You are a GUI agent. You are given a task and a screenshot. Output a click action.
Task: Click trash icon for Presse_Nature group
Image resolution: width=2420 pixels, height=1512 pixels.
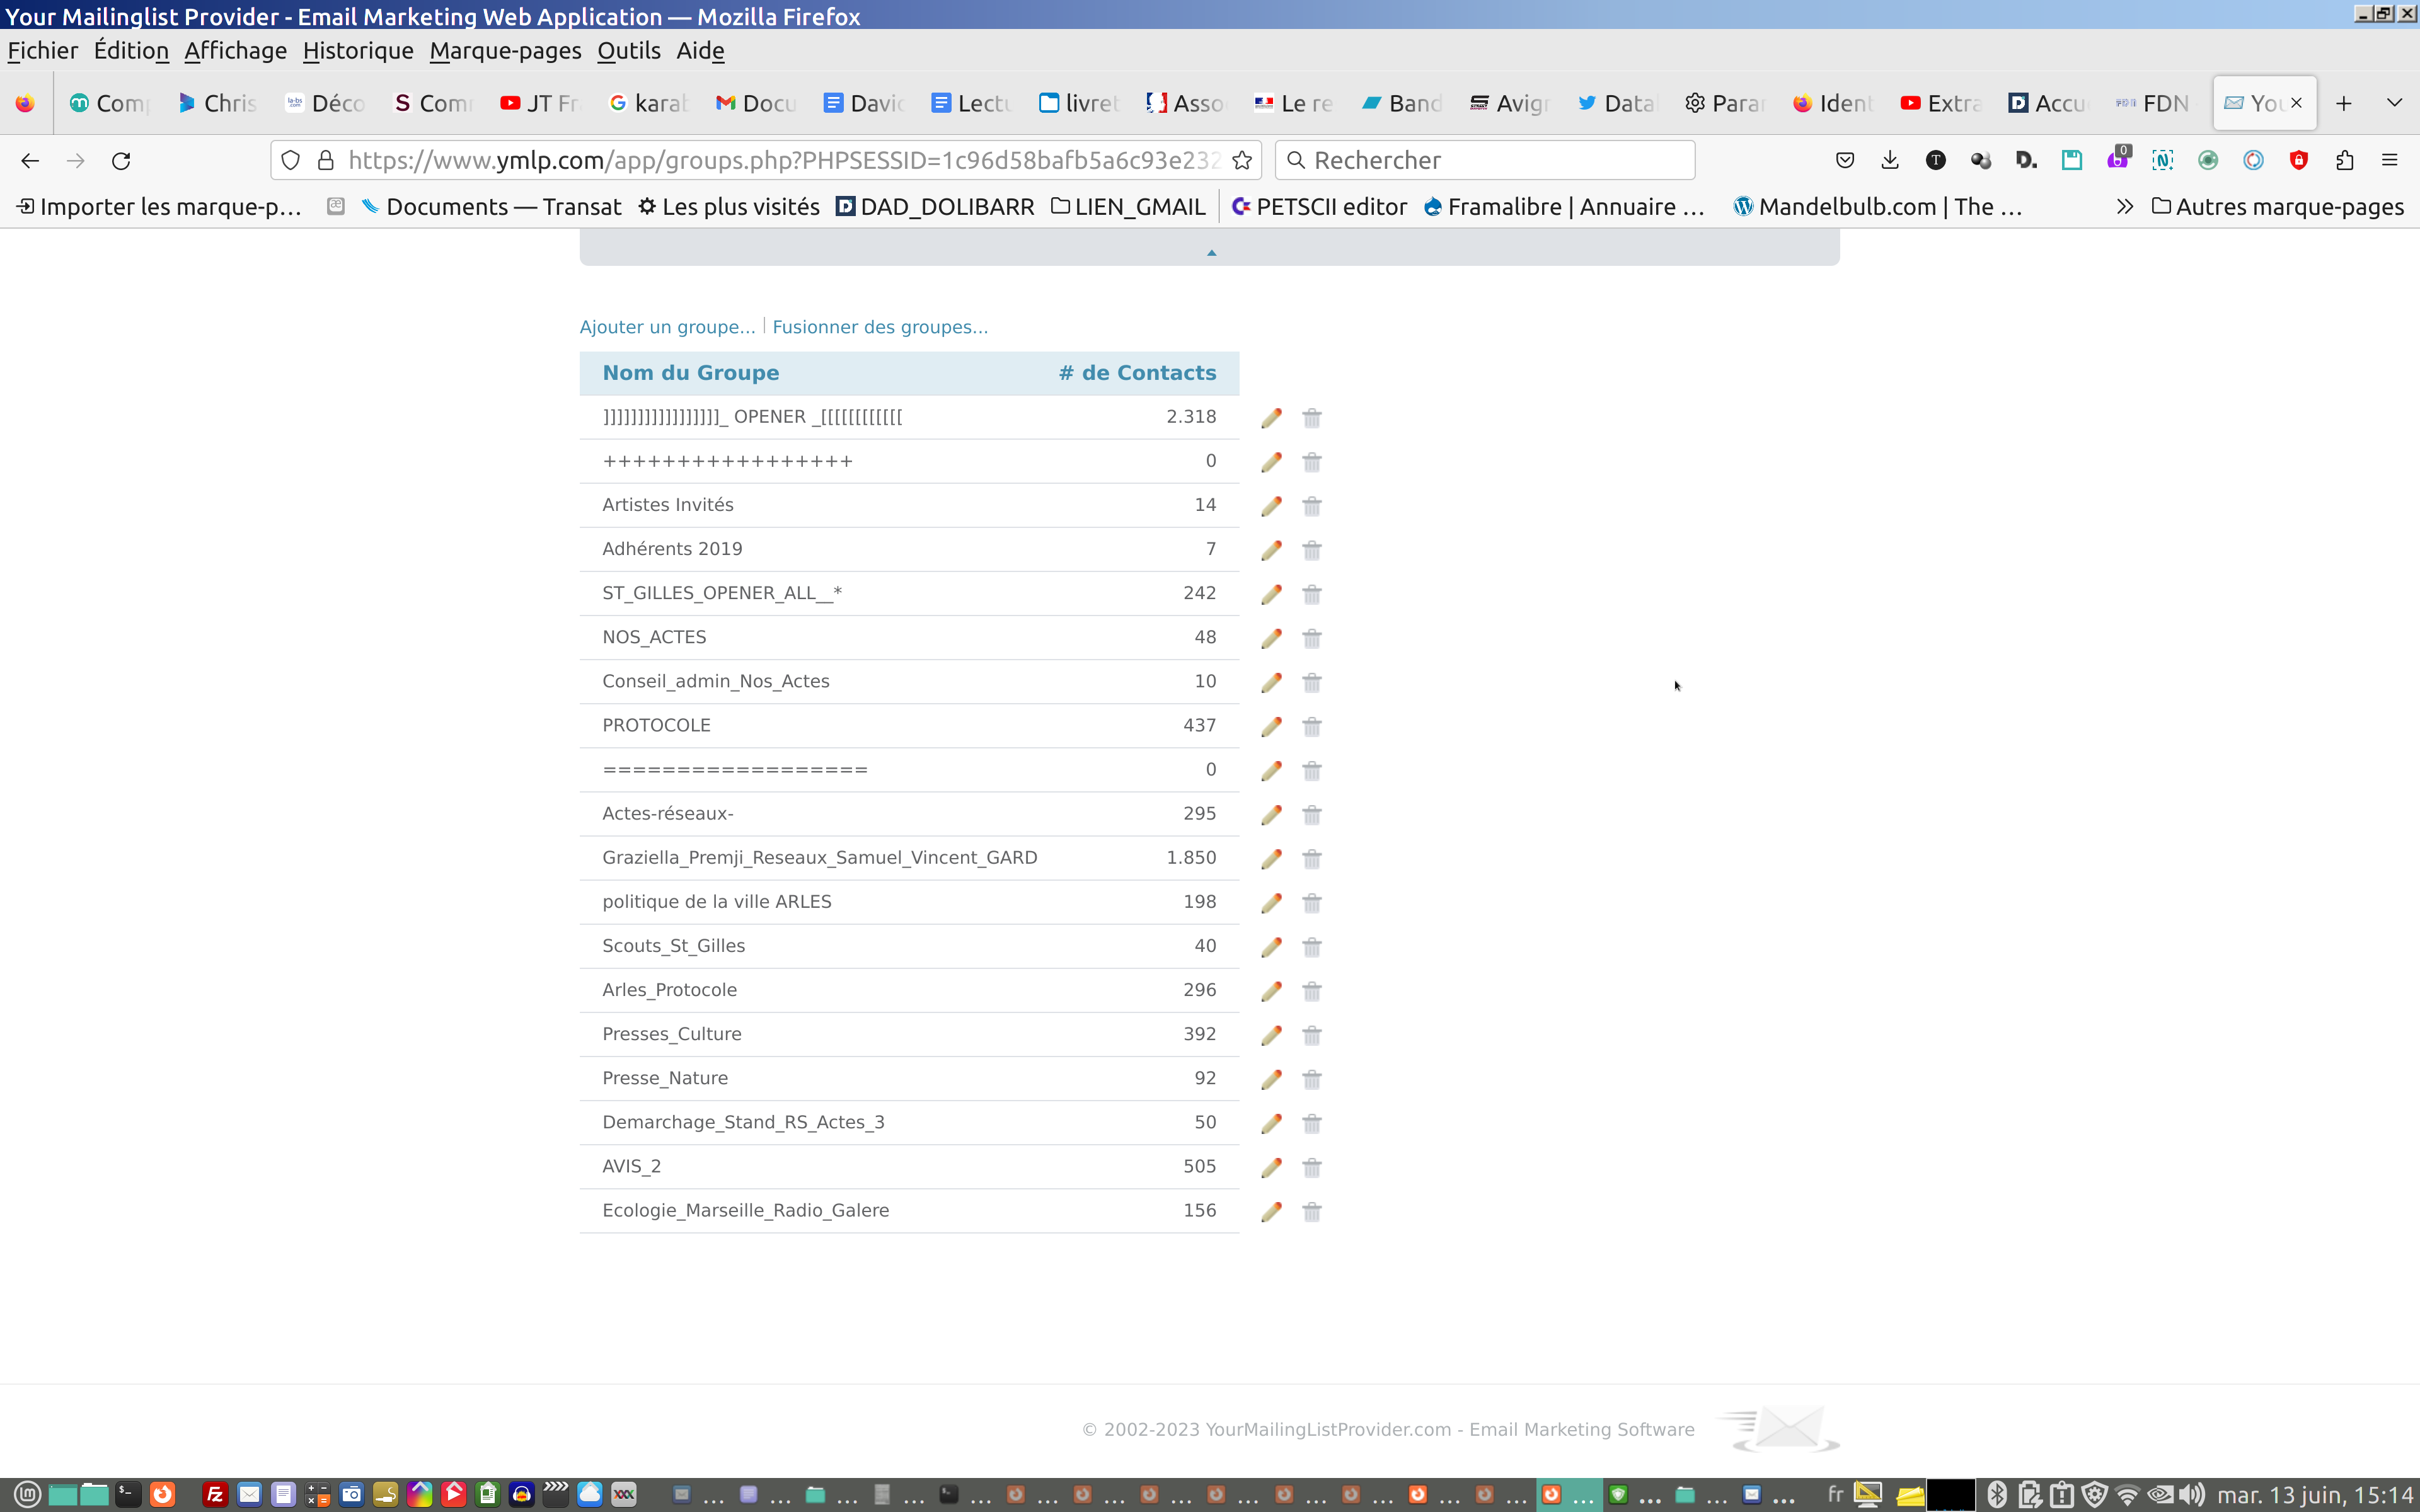(x=1312, y=1079)
